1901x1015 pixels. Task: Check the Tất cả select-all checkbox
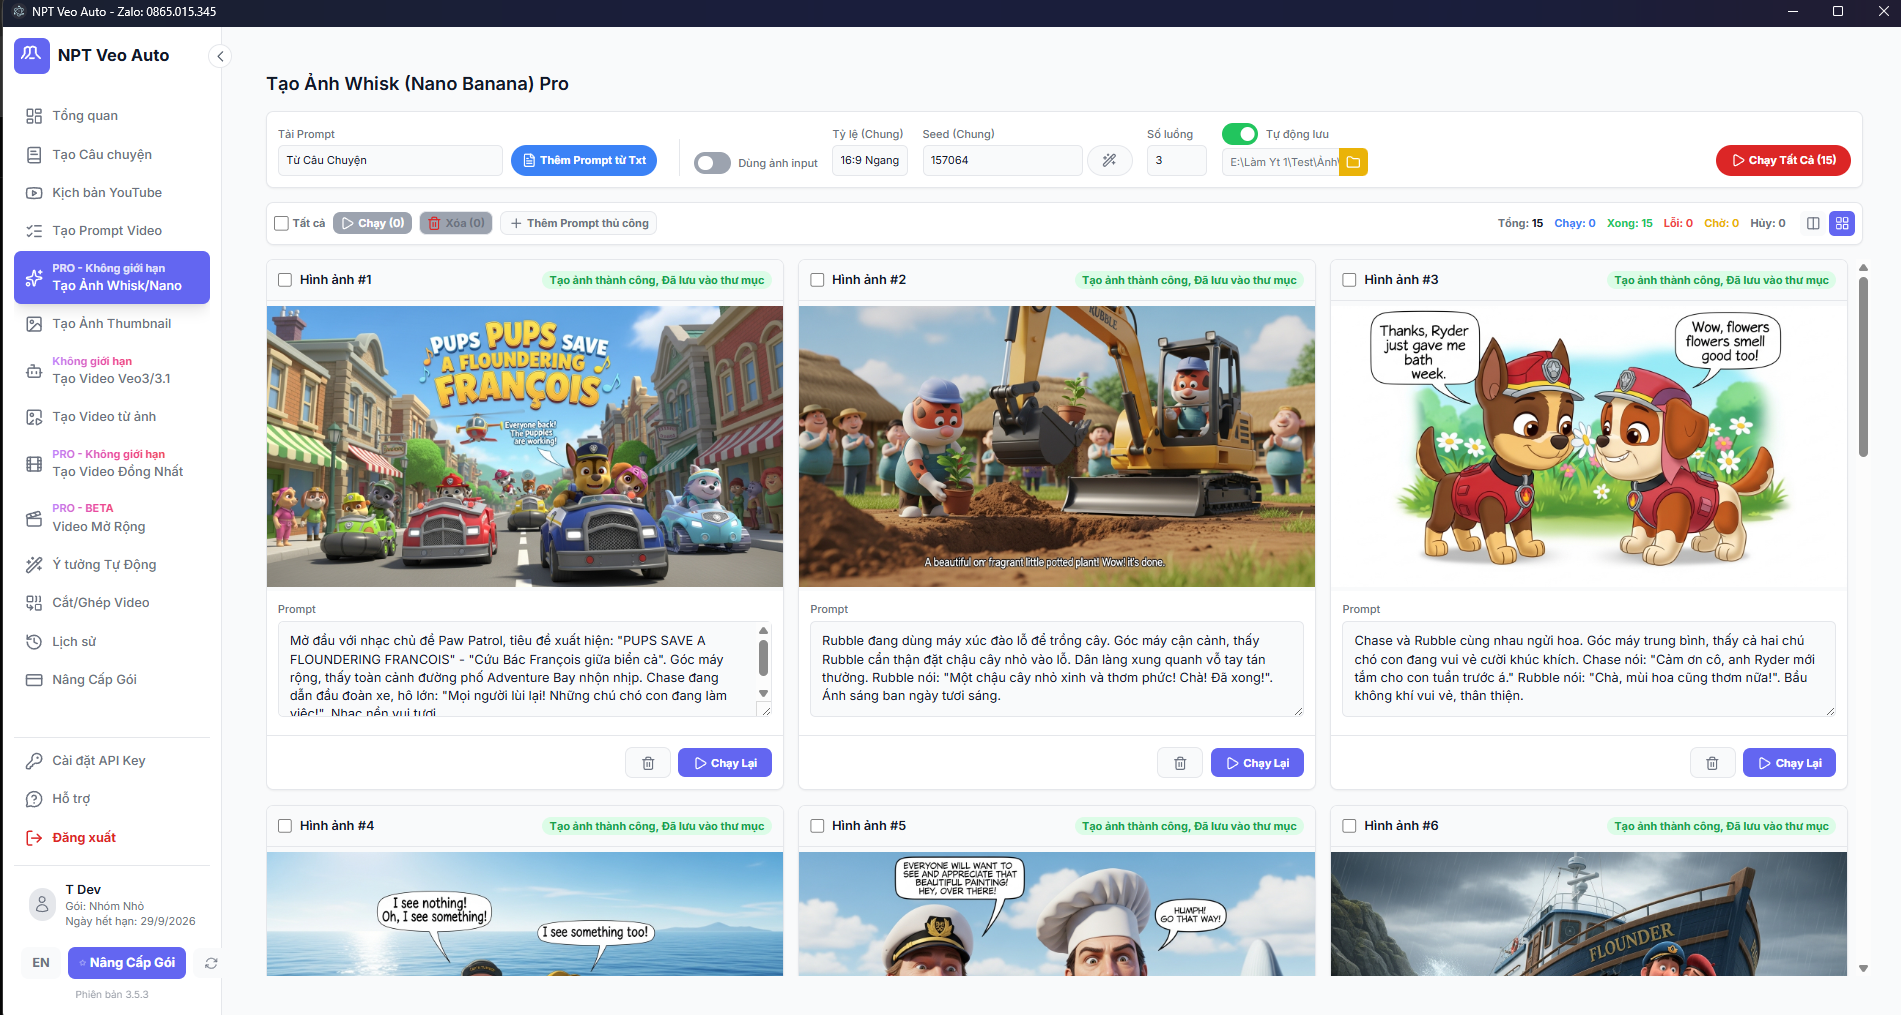click(282, 223)
